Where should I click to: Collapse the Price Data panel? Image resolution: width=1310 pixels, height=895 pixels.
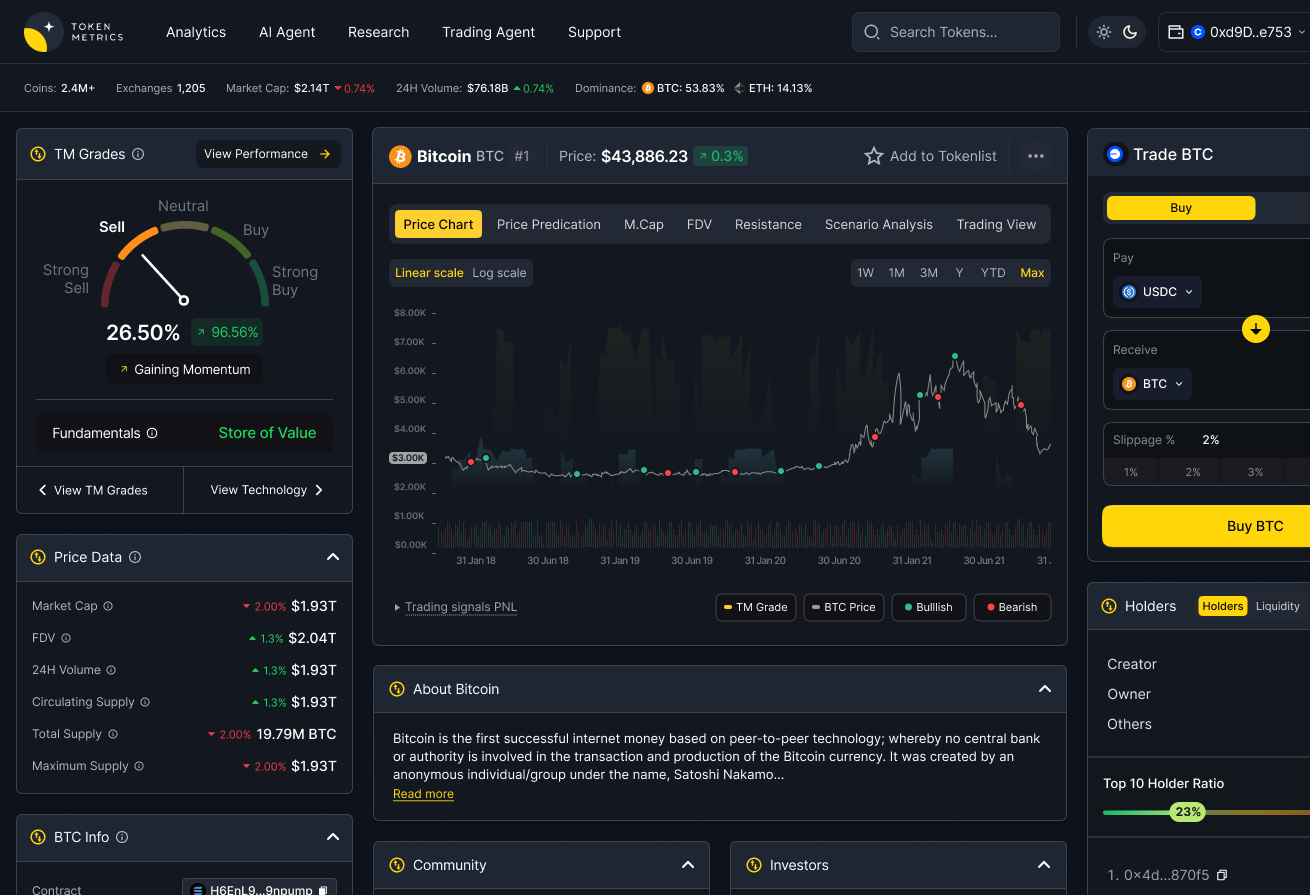point(333,557)
